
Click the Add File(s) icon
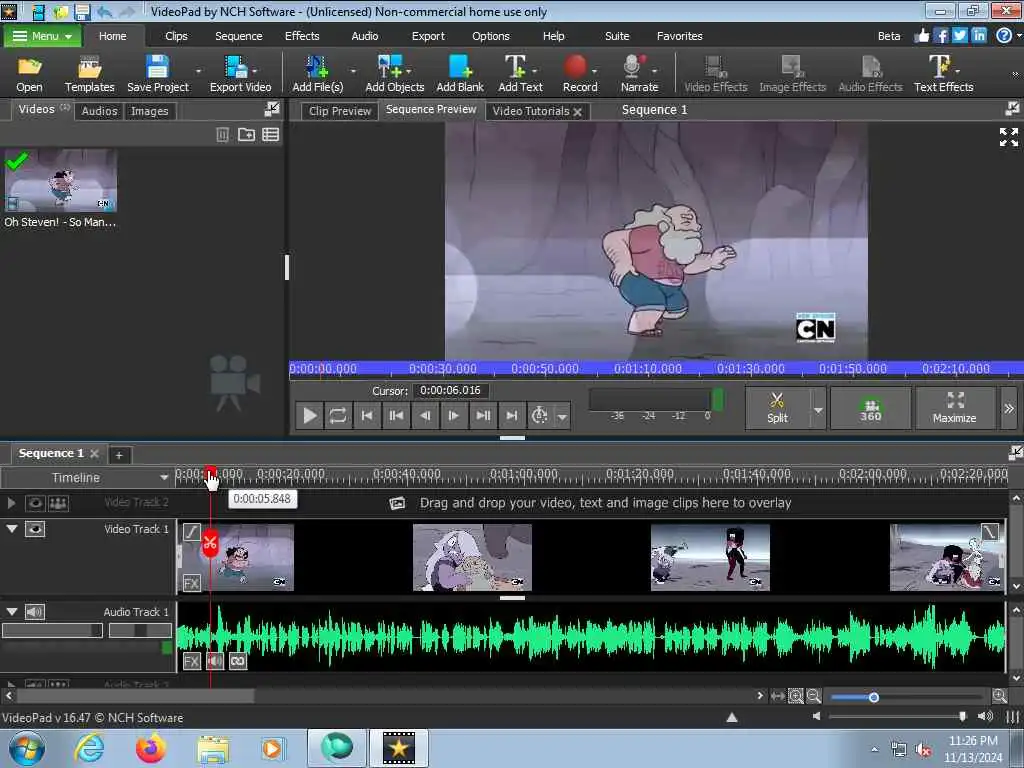click(x=317, y=67)
